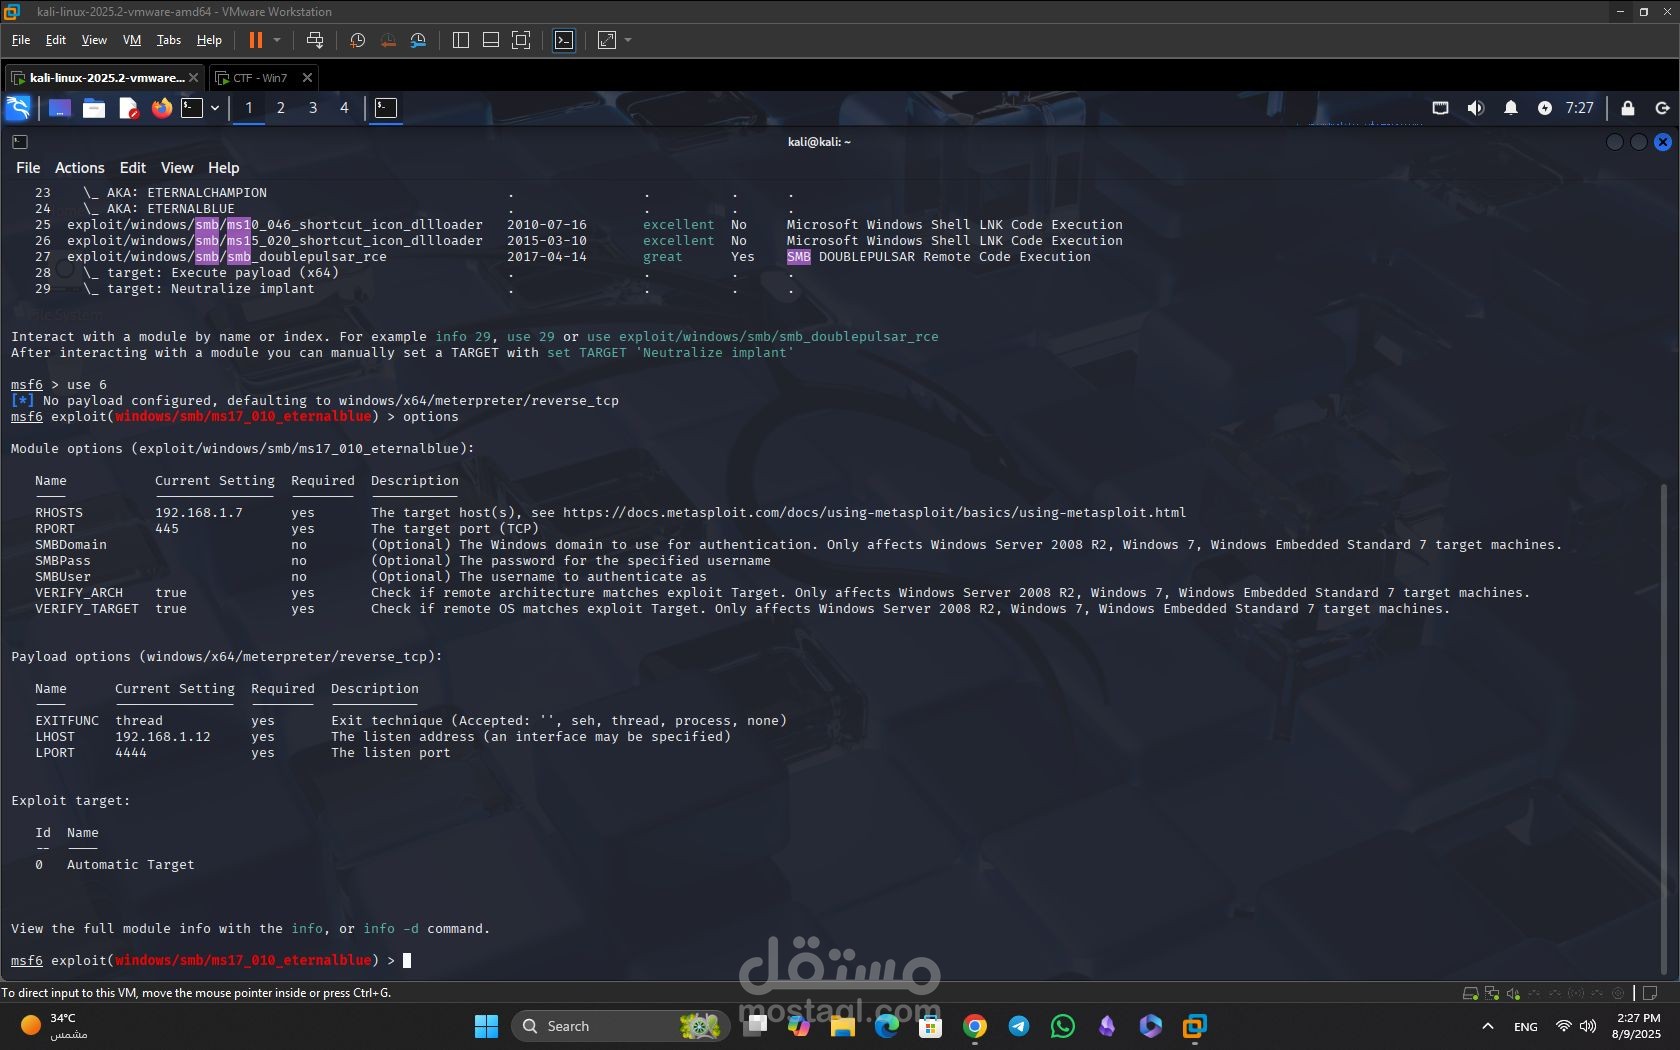This screenshot has width=1680, height=1050.
Task: Pause the virtual machine with the orange button
Action: [x=256, y=40]
